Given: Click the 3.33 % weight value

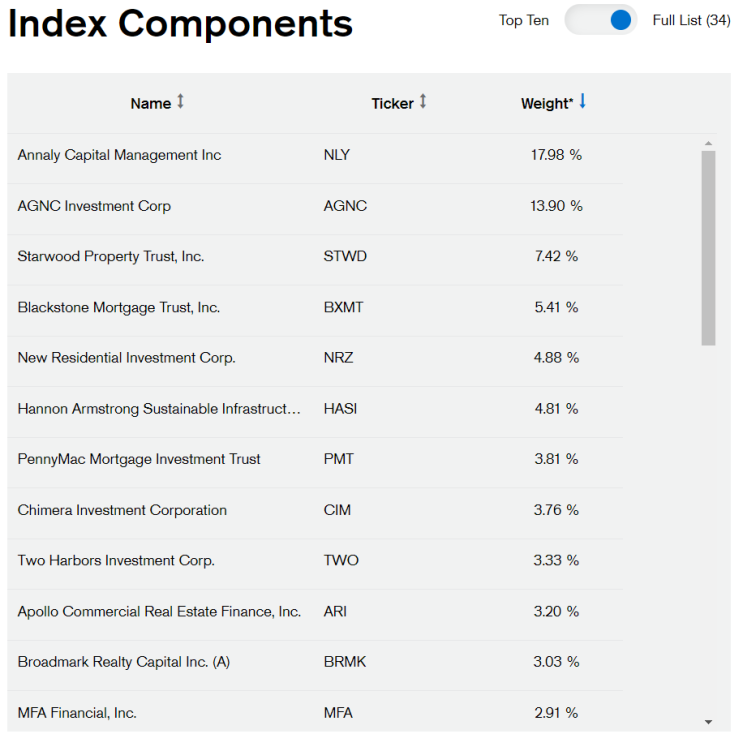Looking at the screenshot, I should point(556,561).
